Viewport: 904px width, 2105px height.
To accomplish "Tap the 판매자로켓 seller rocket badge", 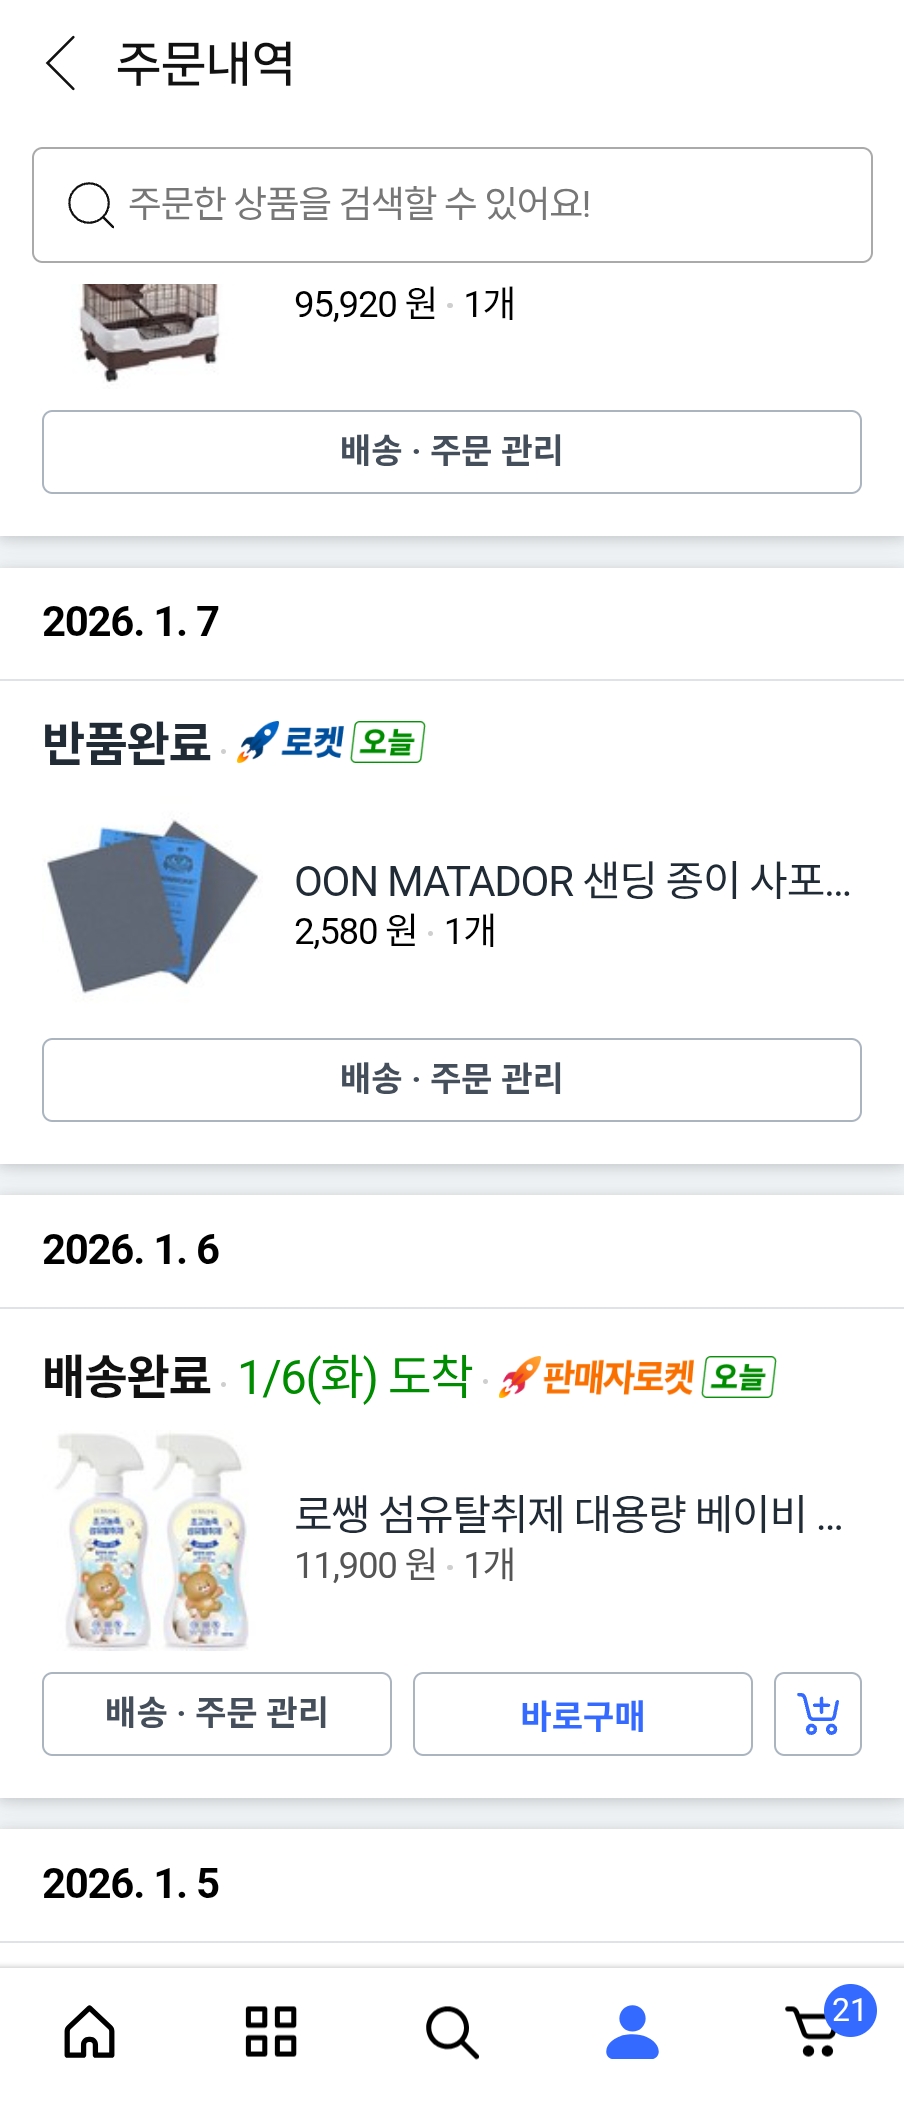I will (x=599, y=1378).
